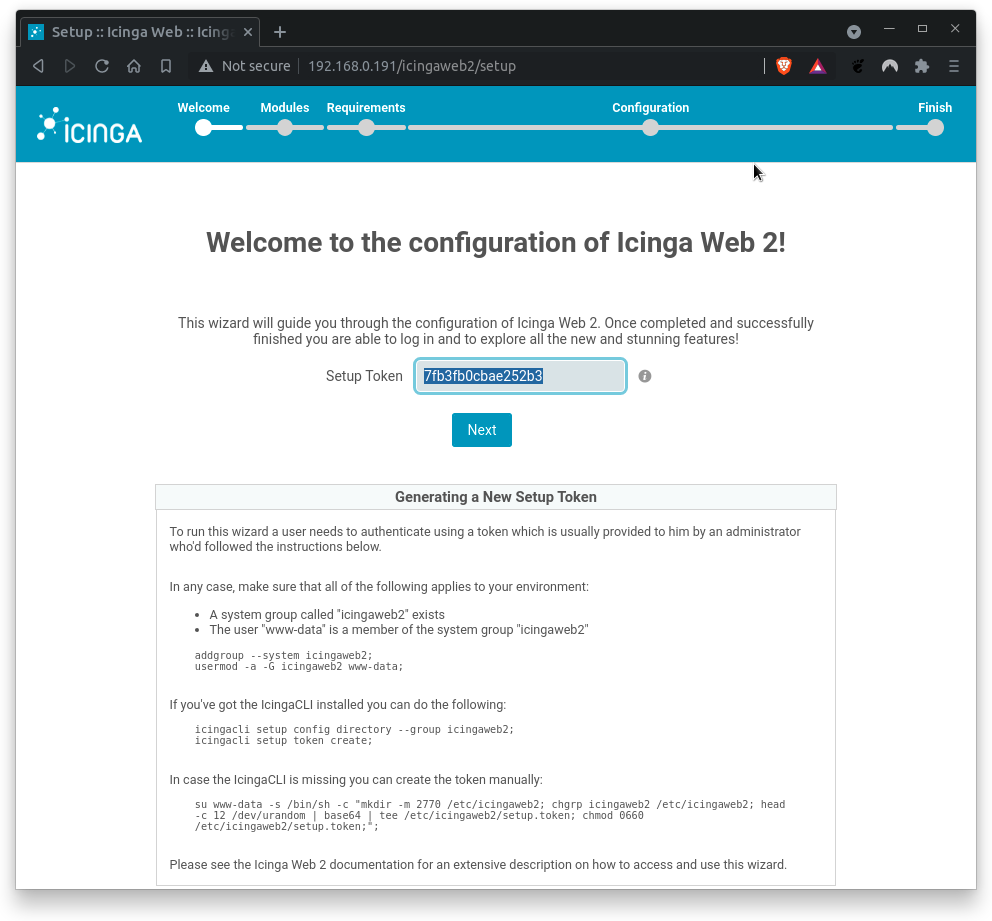Click the mountain-shaped extension icon

[889, 66]
